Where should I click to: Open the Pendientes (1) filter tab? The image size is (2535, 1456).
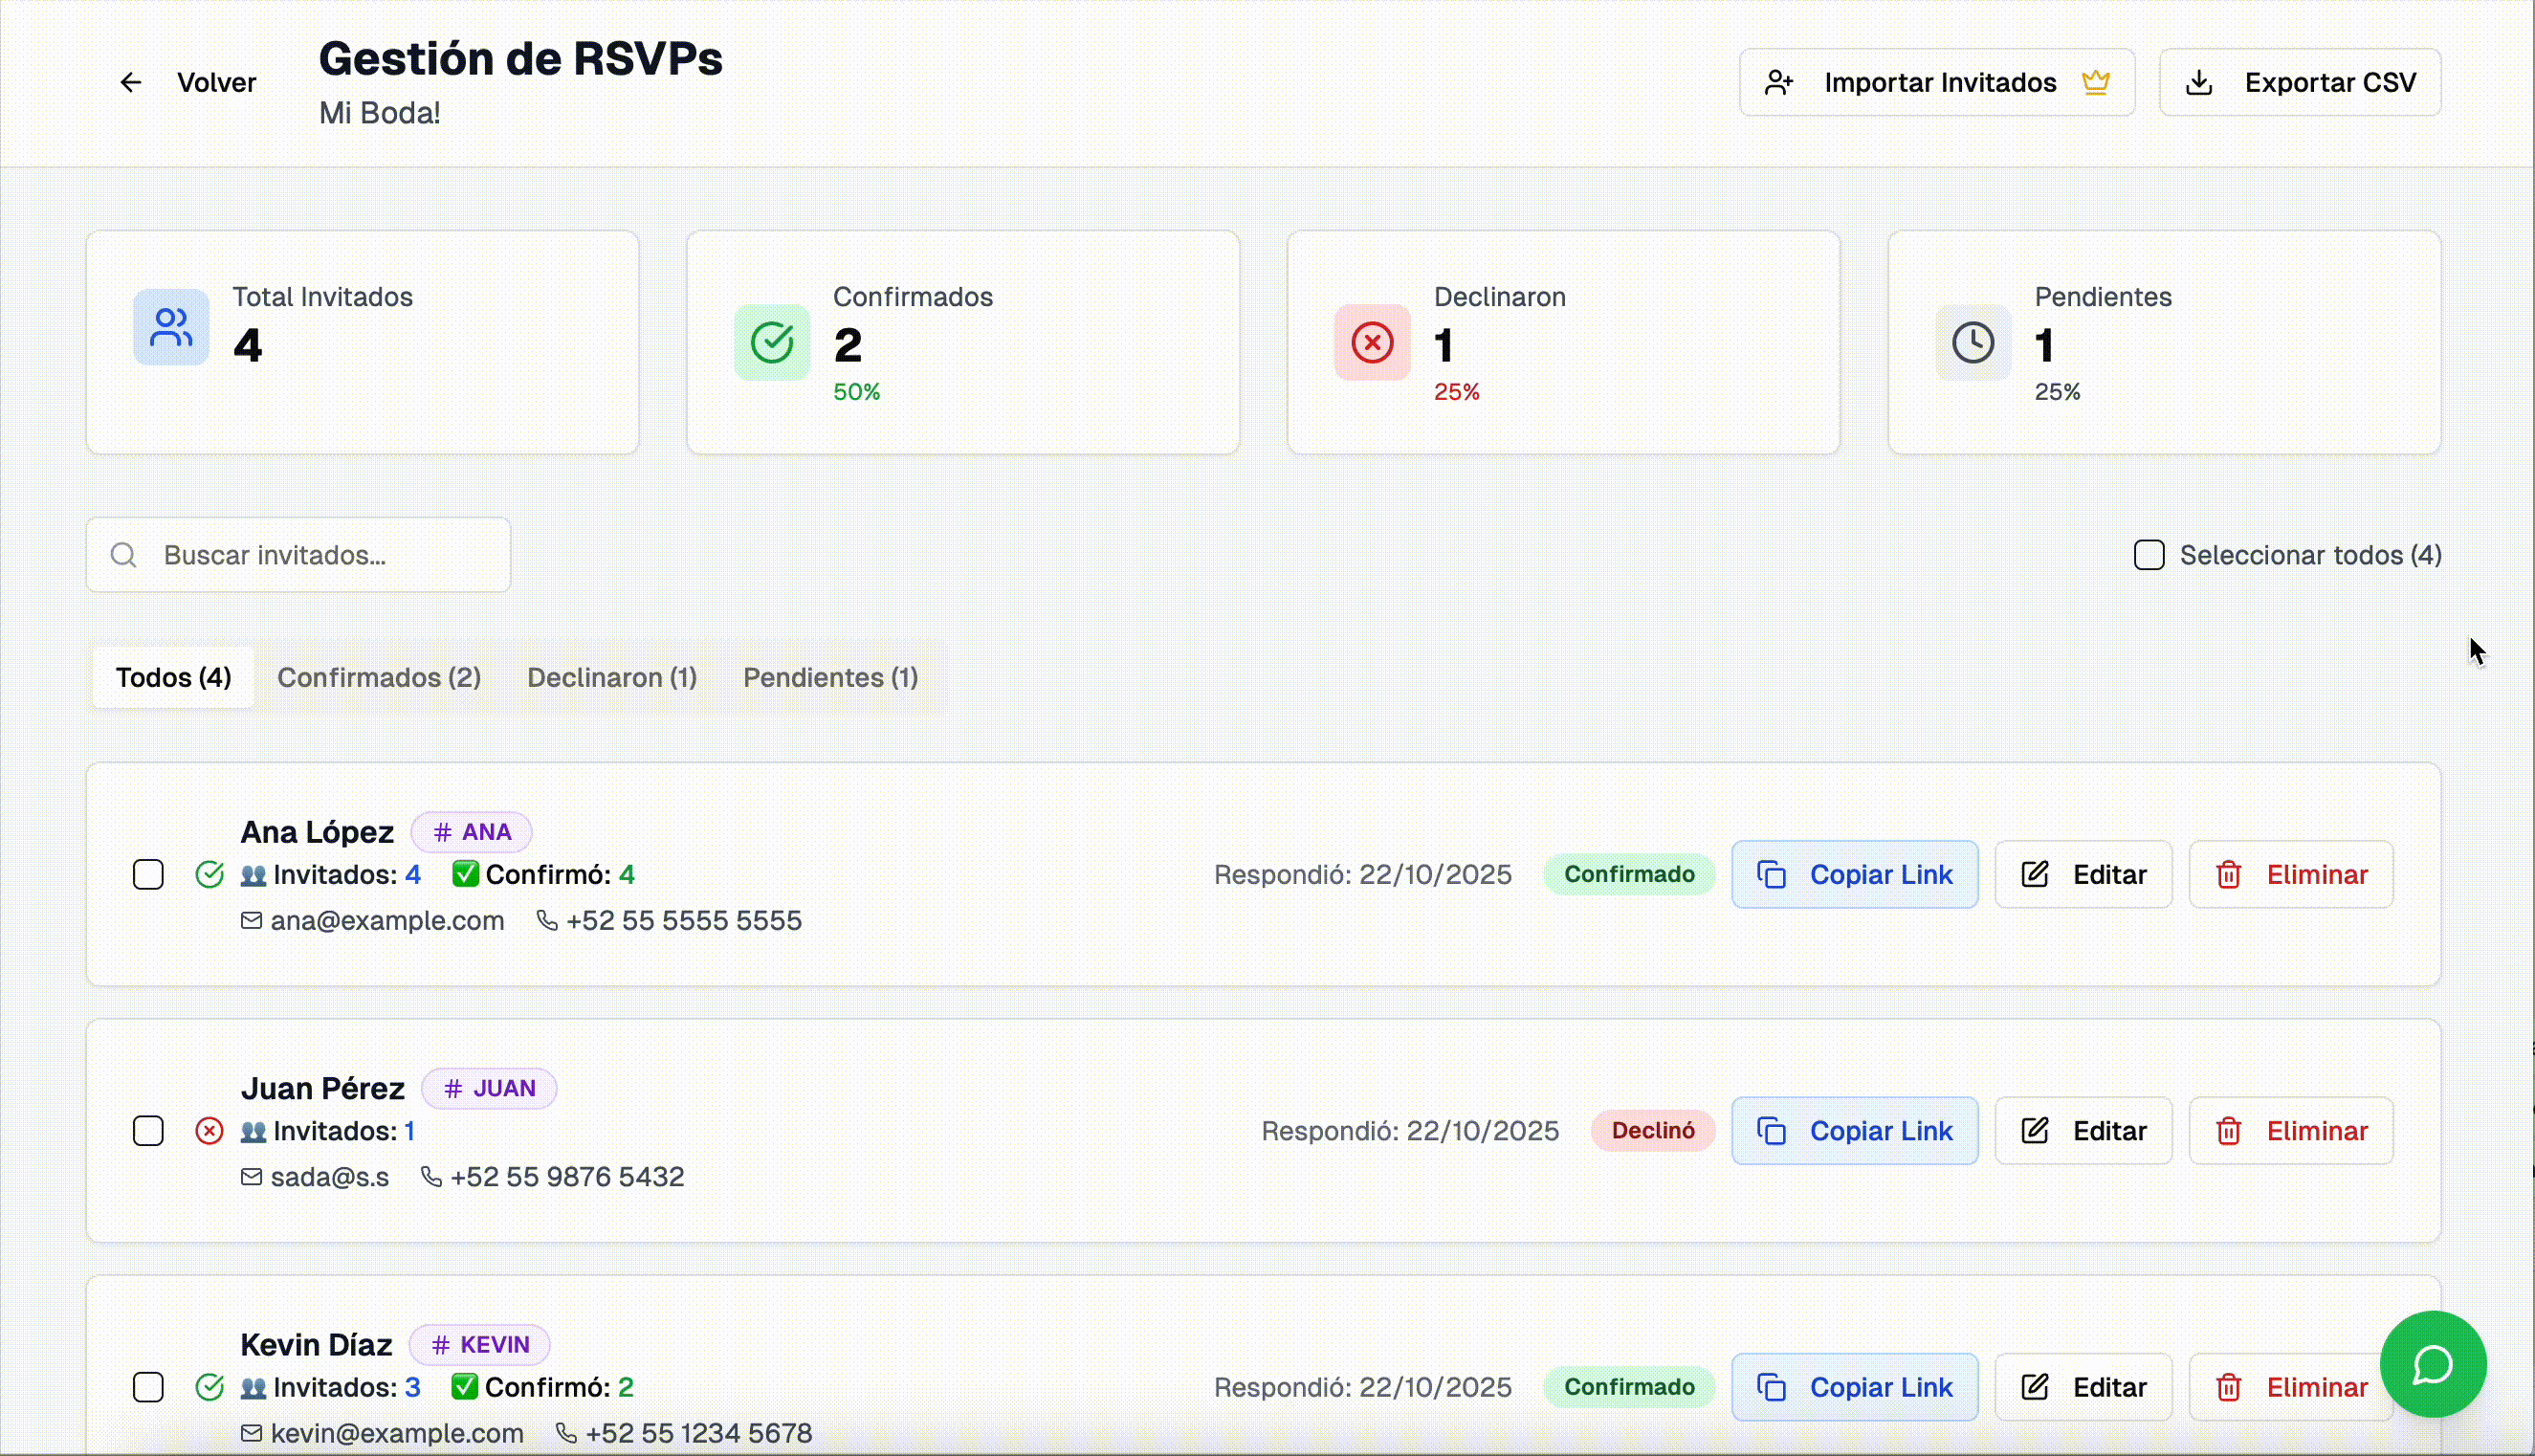(830, 677)
